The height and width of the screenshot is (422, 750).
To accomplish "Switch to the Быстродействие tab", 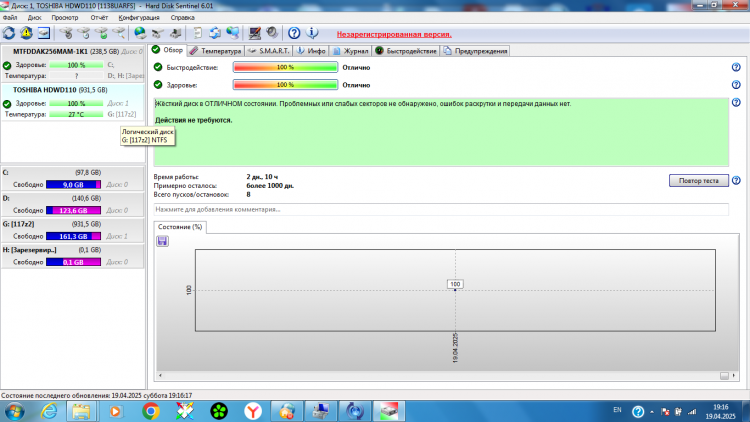I will point(406,51).
